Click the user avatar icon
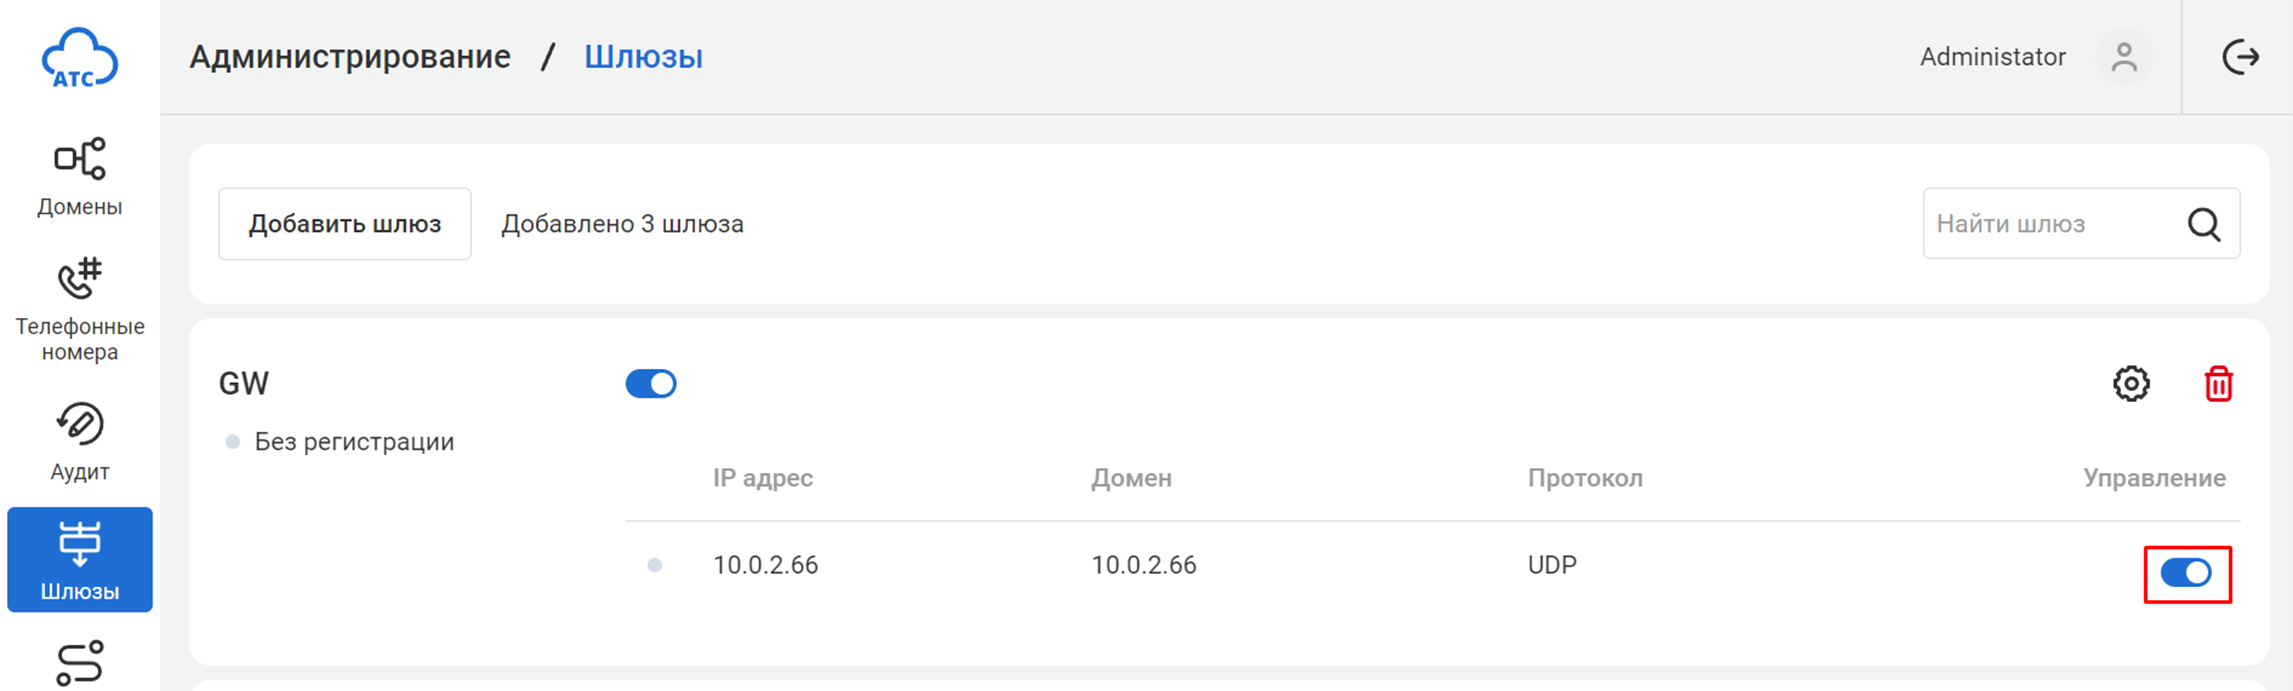The height and width of the screenshot is (691, 2293). 2124,57
